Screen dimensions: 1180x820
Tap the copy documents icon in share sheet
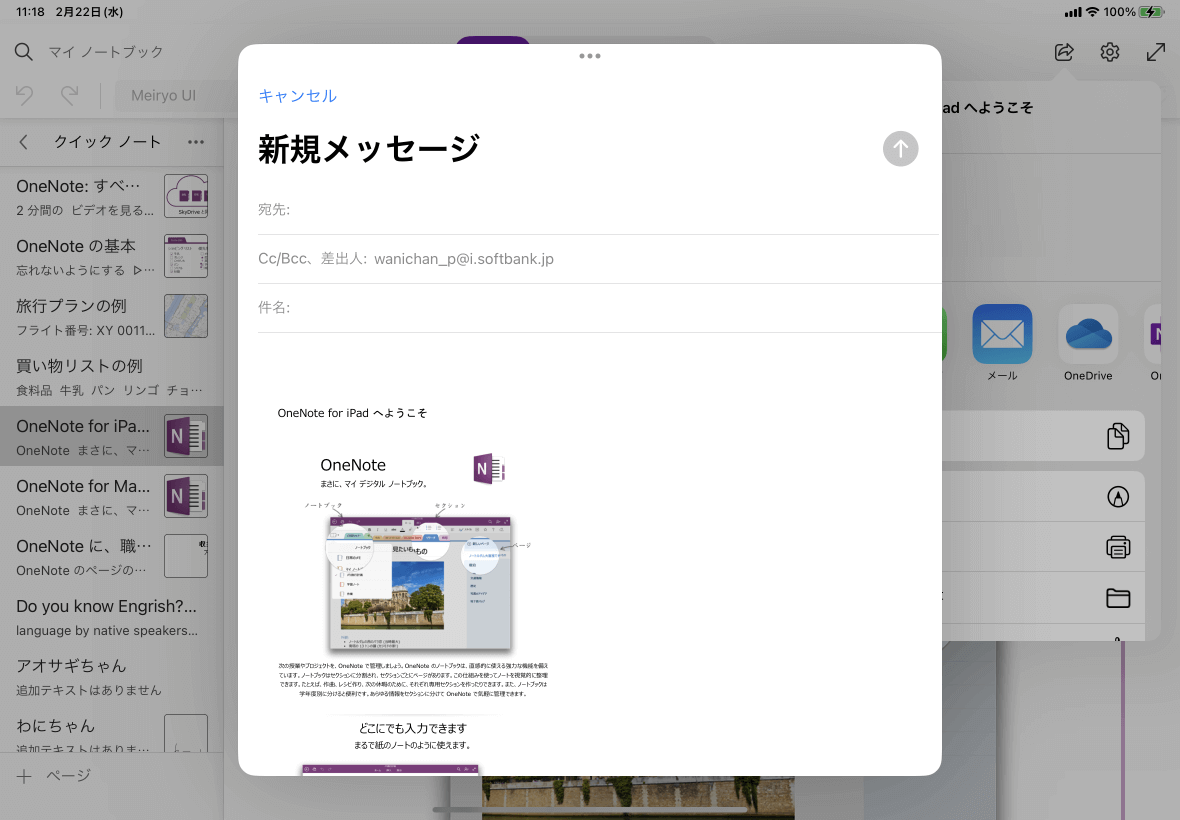point(1118,436)
